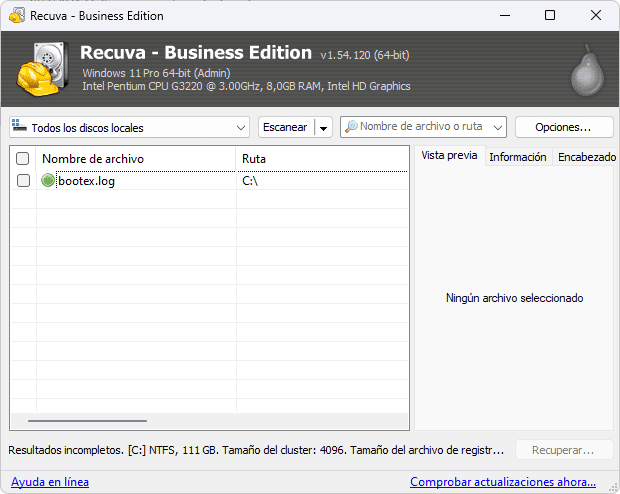The height and width of the screenshot is (494, 620).
Task: Open the Ayuda en línea link
Action: (50, 482)
